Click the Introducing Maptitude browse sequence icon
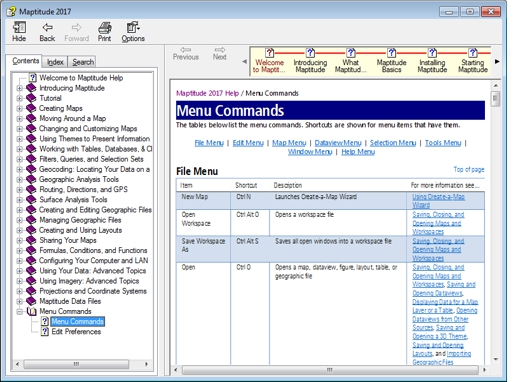 [310, 53]
